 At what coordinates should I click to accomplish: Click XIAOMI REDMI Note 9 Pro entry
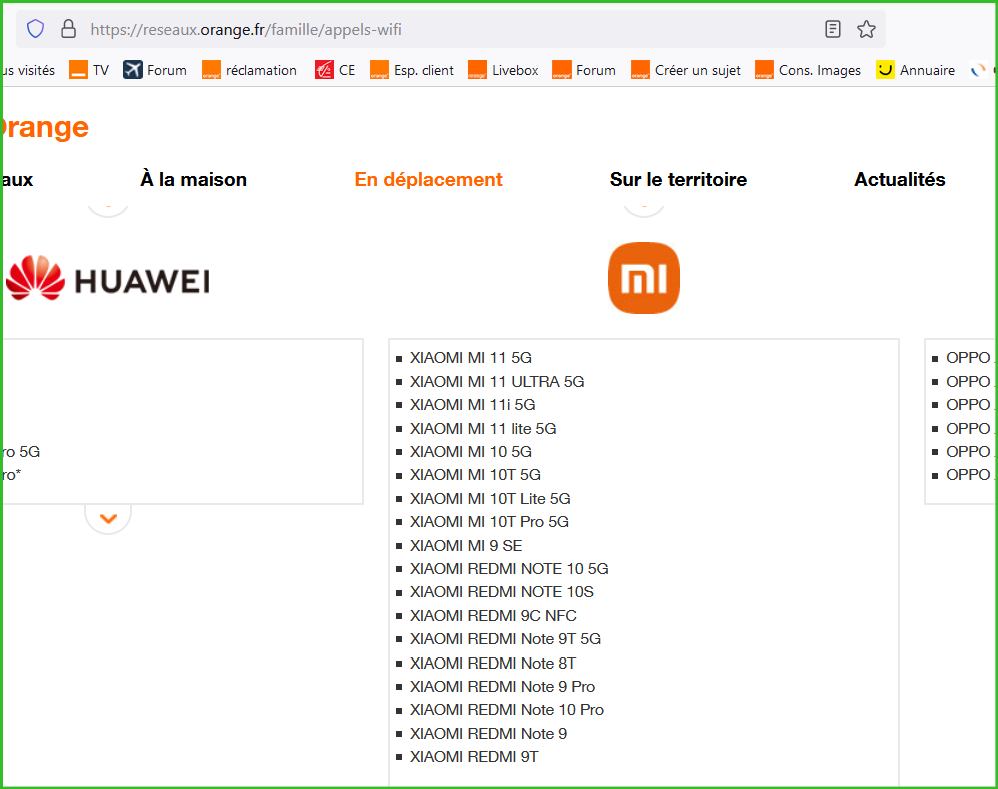coord(502,687)
